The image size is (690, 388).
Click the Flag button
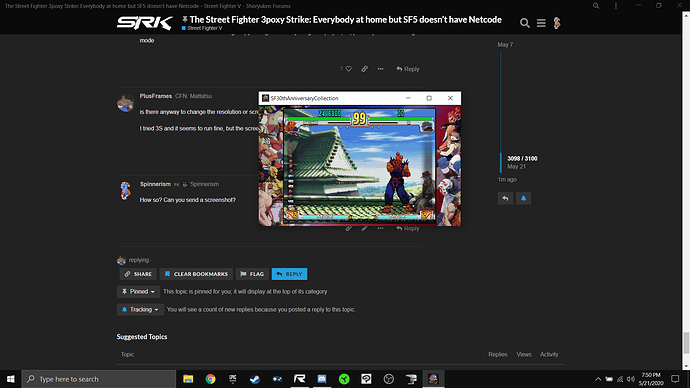pyautogui.click(x=252, y=274)
